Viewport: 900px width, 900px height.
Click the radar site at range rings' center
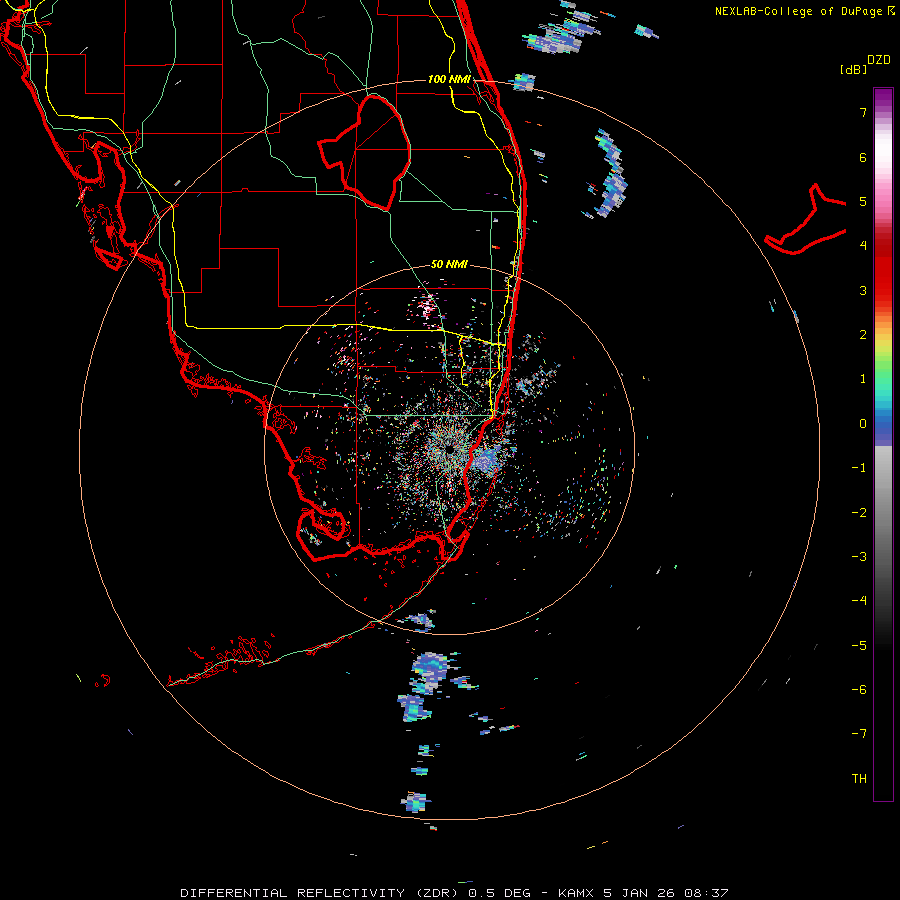(x=449, y=450)
